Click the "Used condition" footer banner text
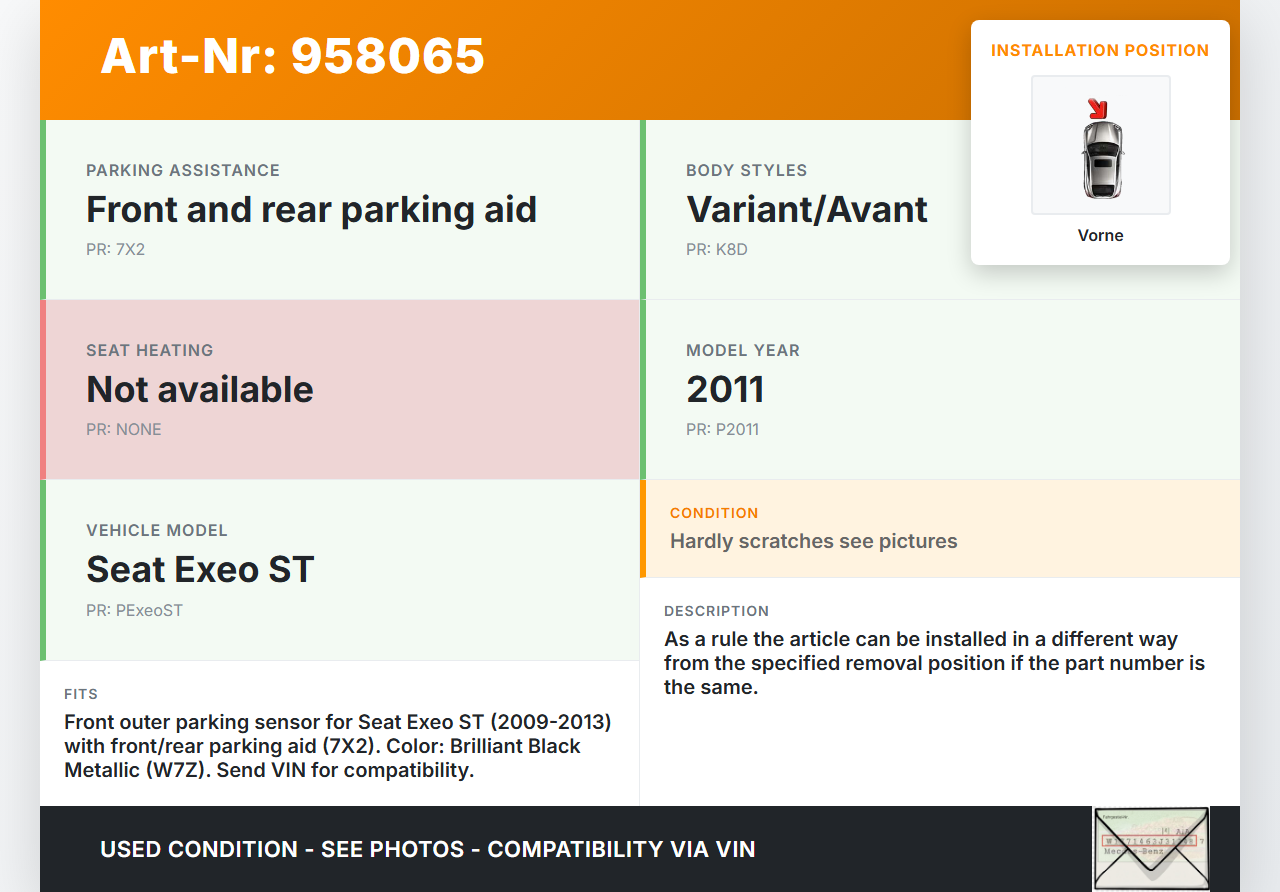The width and height of the screenshot is (1280, 892). 427,850
